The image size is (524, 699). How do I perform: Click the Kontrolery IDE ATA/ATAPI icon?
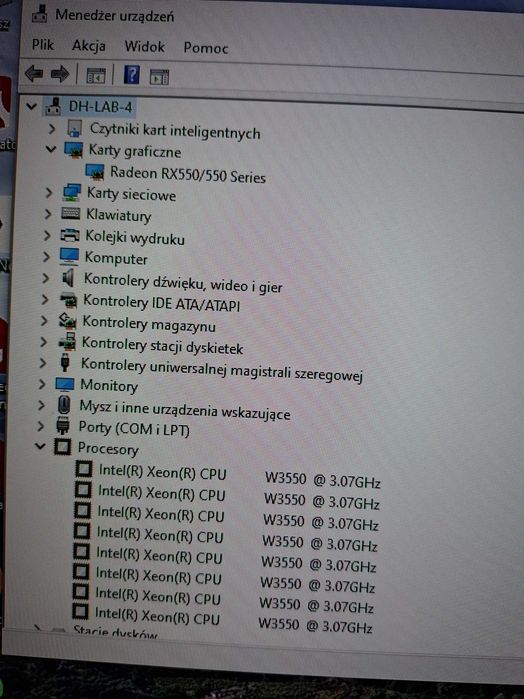(x=68, y=300)
